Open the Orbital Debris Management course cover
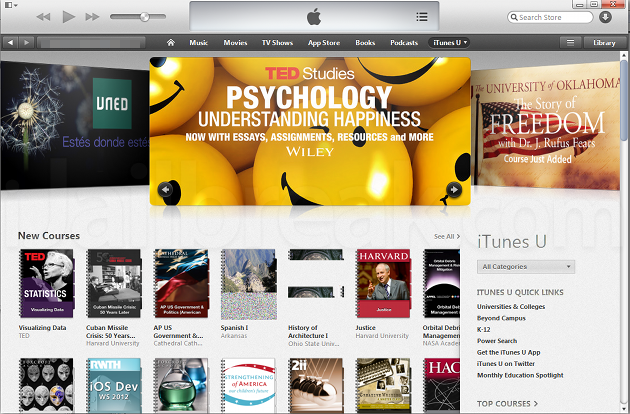630x414 pixels. coord(442,283)
